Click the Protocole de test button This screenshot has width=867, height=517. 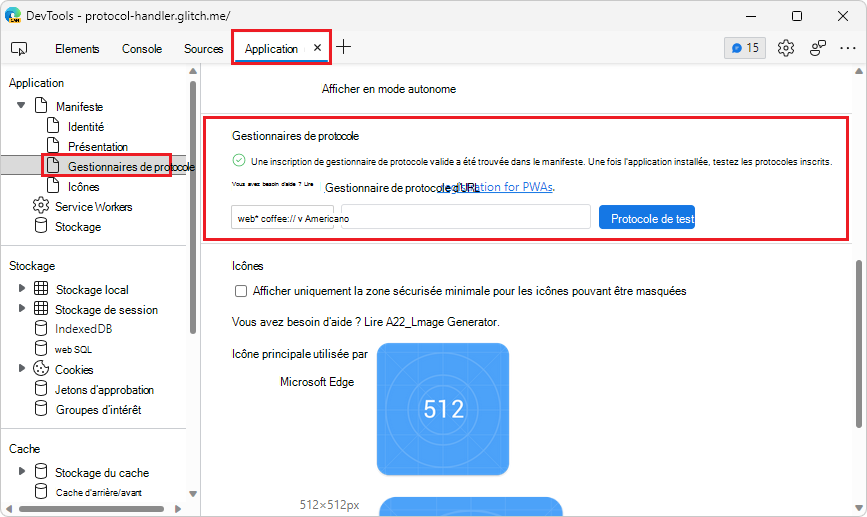click(647, 218)
